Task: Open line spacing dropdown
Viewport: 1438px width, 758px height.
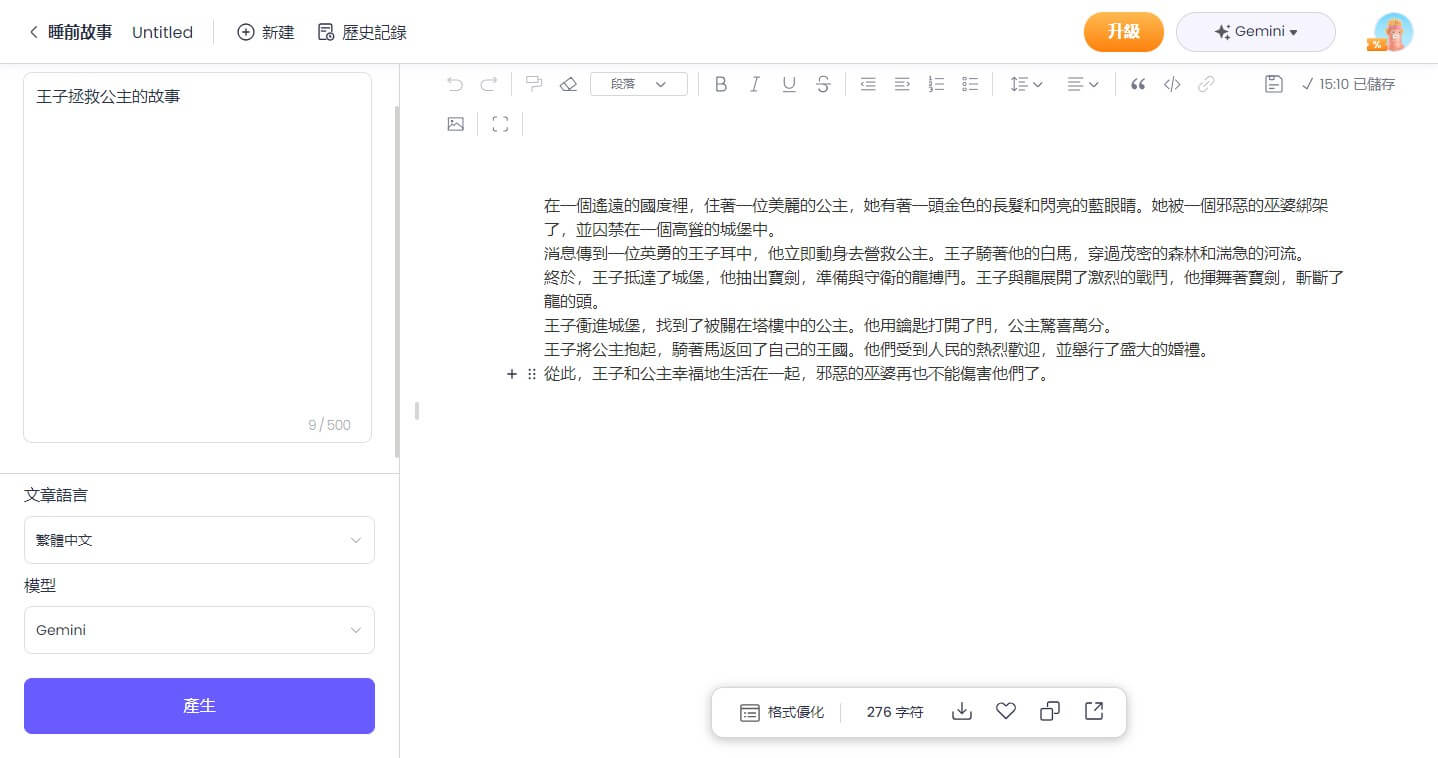Action: click(x=1026, y=84)
